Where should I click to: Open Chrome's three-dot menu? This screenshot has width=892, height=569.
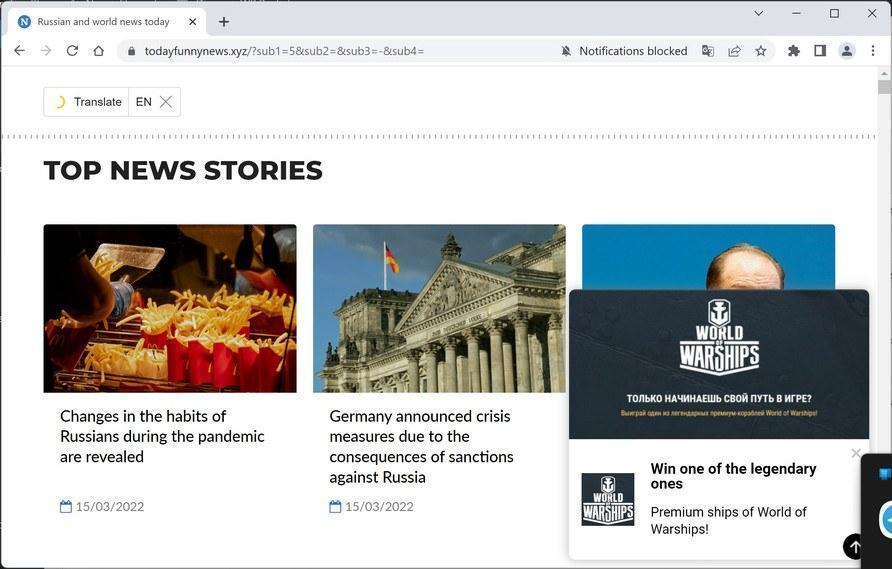click(873, 51)
